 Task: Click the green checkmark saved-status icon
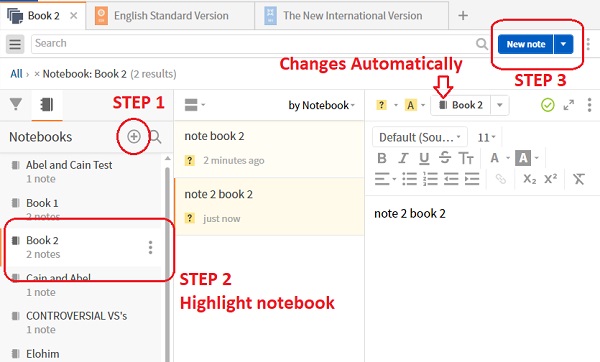(548, 105)
